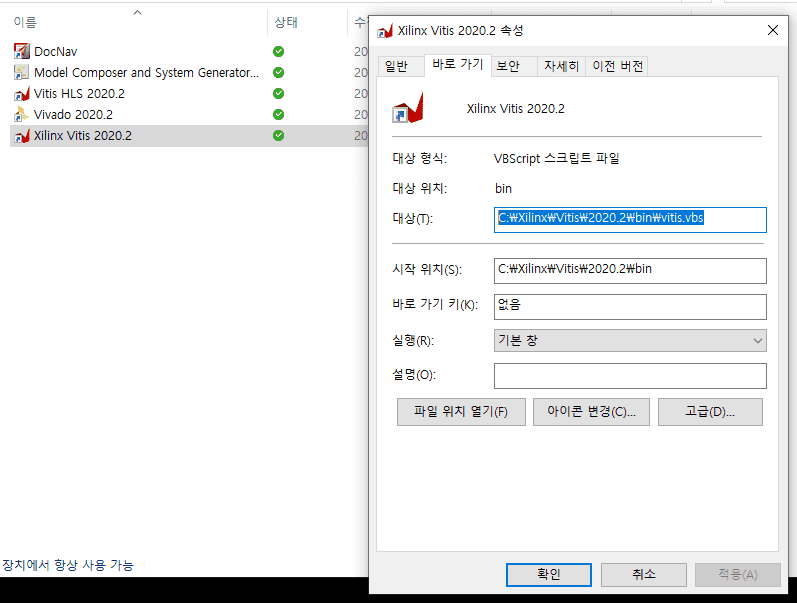Viewport: 797px width, 603px height.
Task: Click 파일 위치 열기 button
Action: coord(461,412)
